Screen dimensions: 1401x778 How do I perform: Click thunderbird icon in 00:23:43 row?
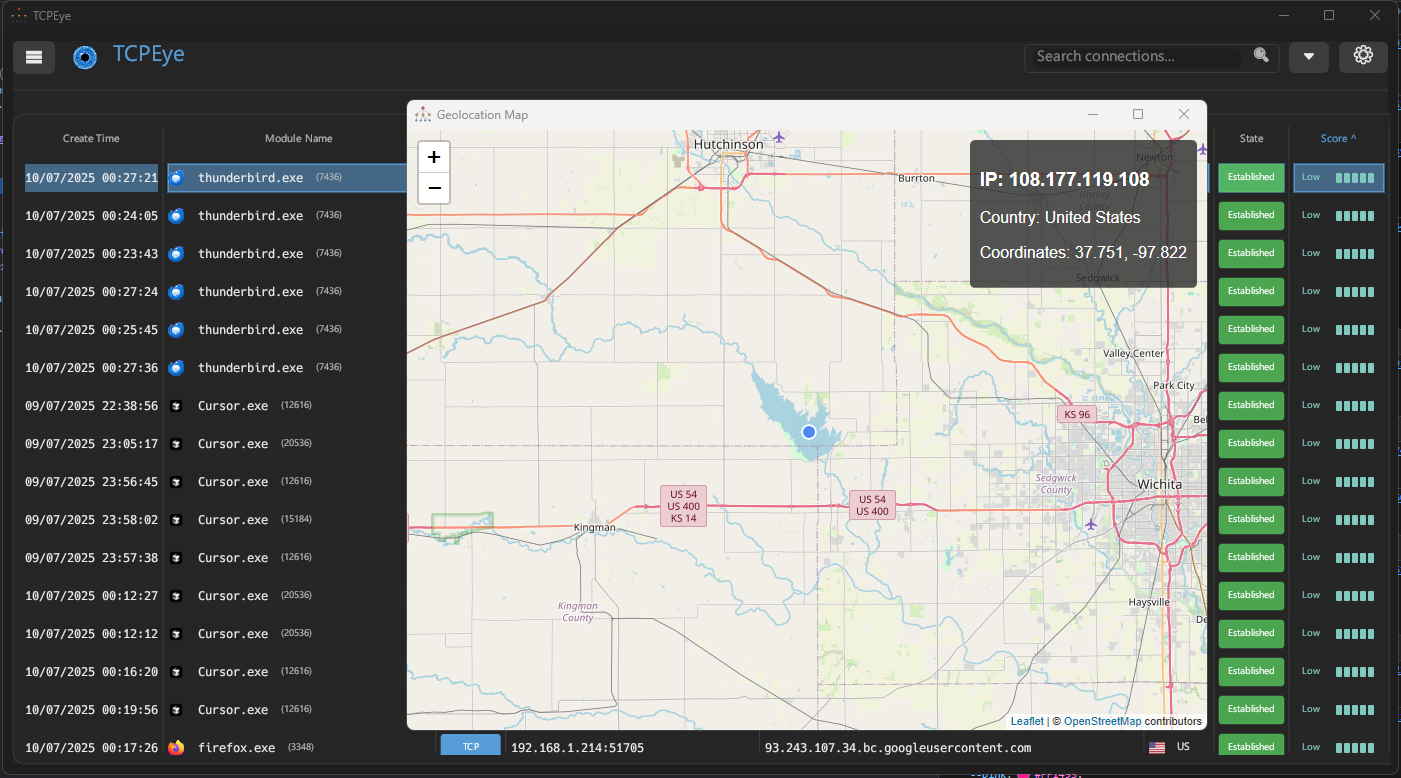point(177,254)
